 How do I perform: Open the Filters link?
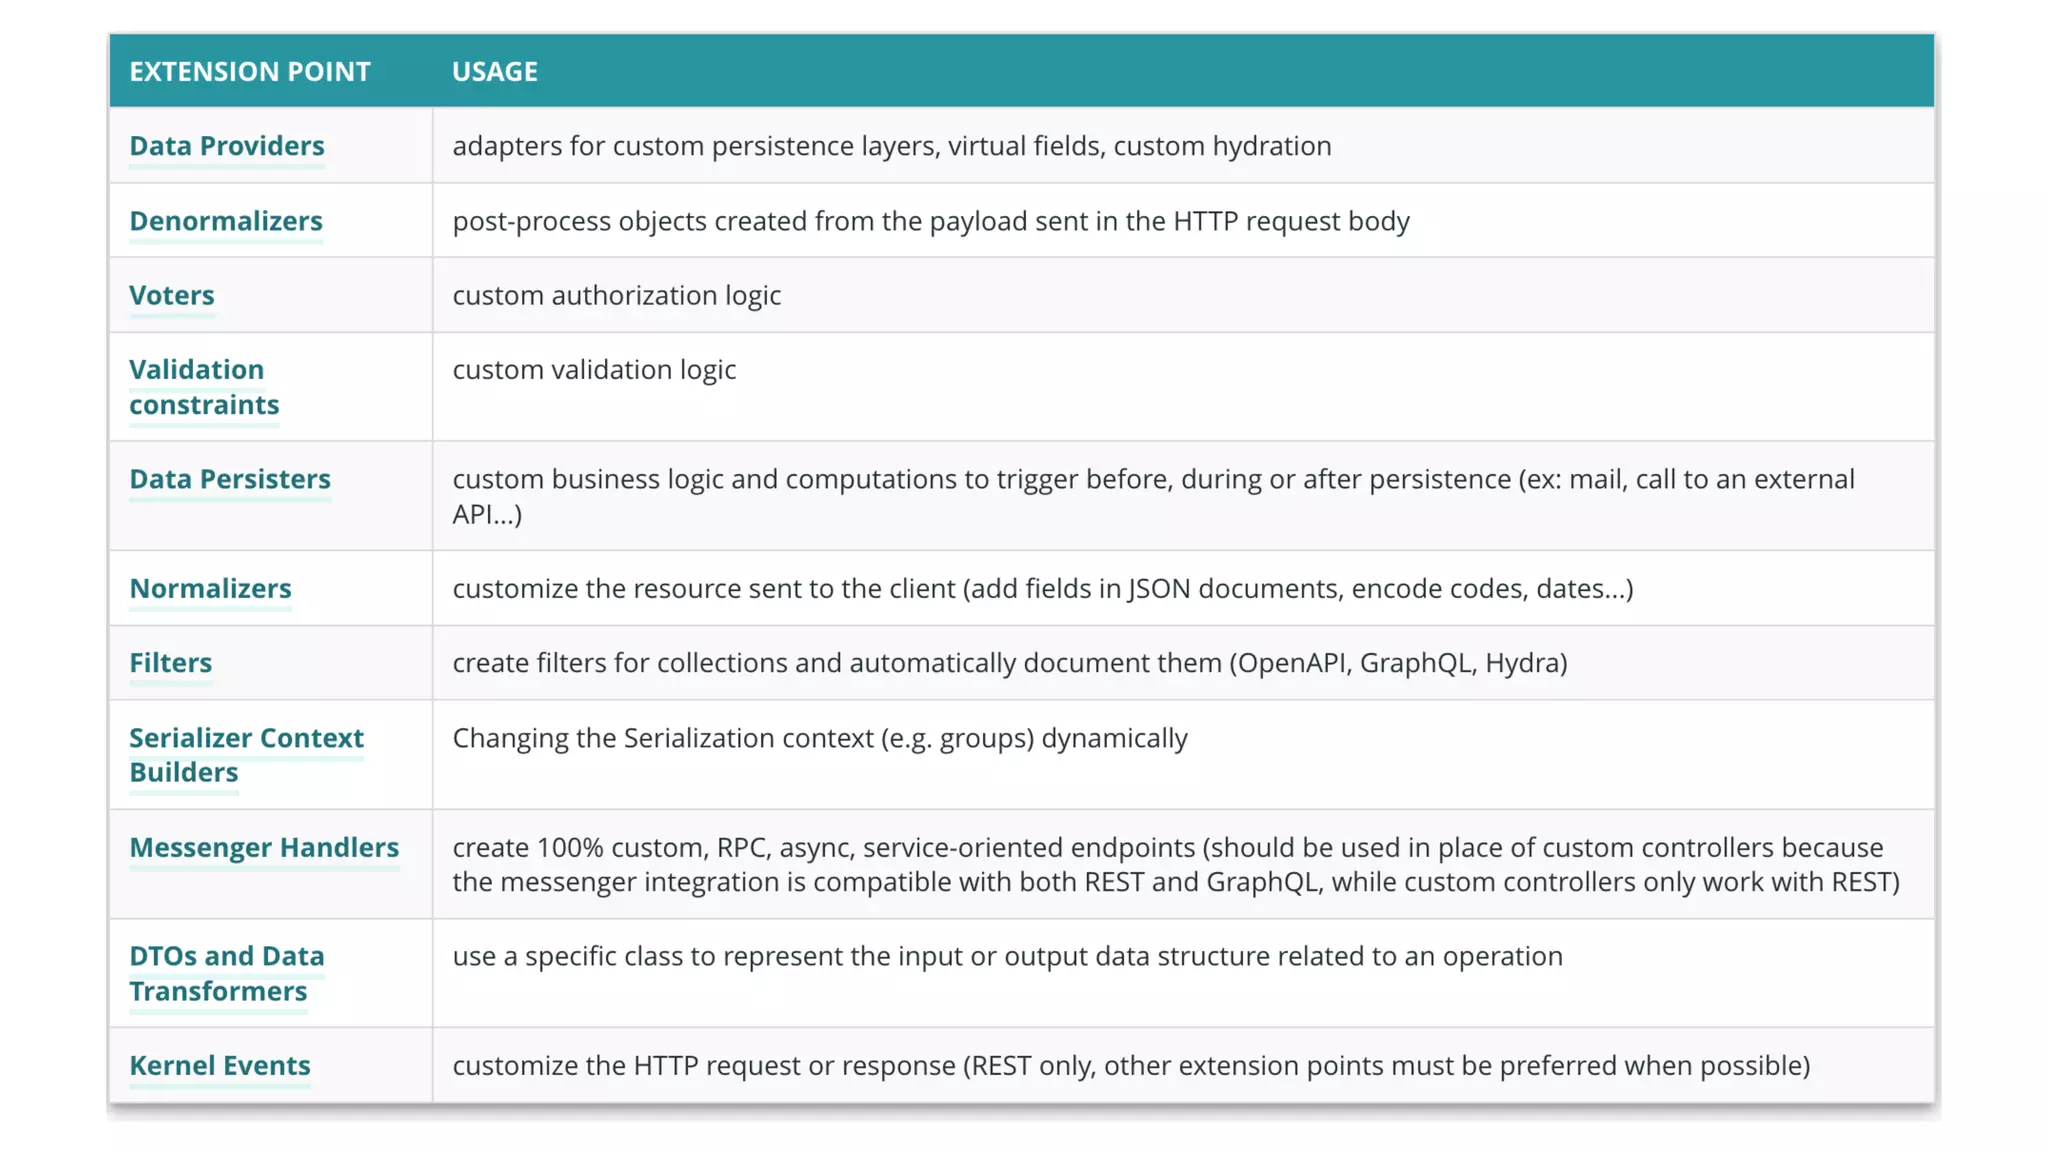pos(171,663)
